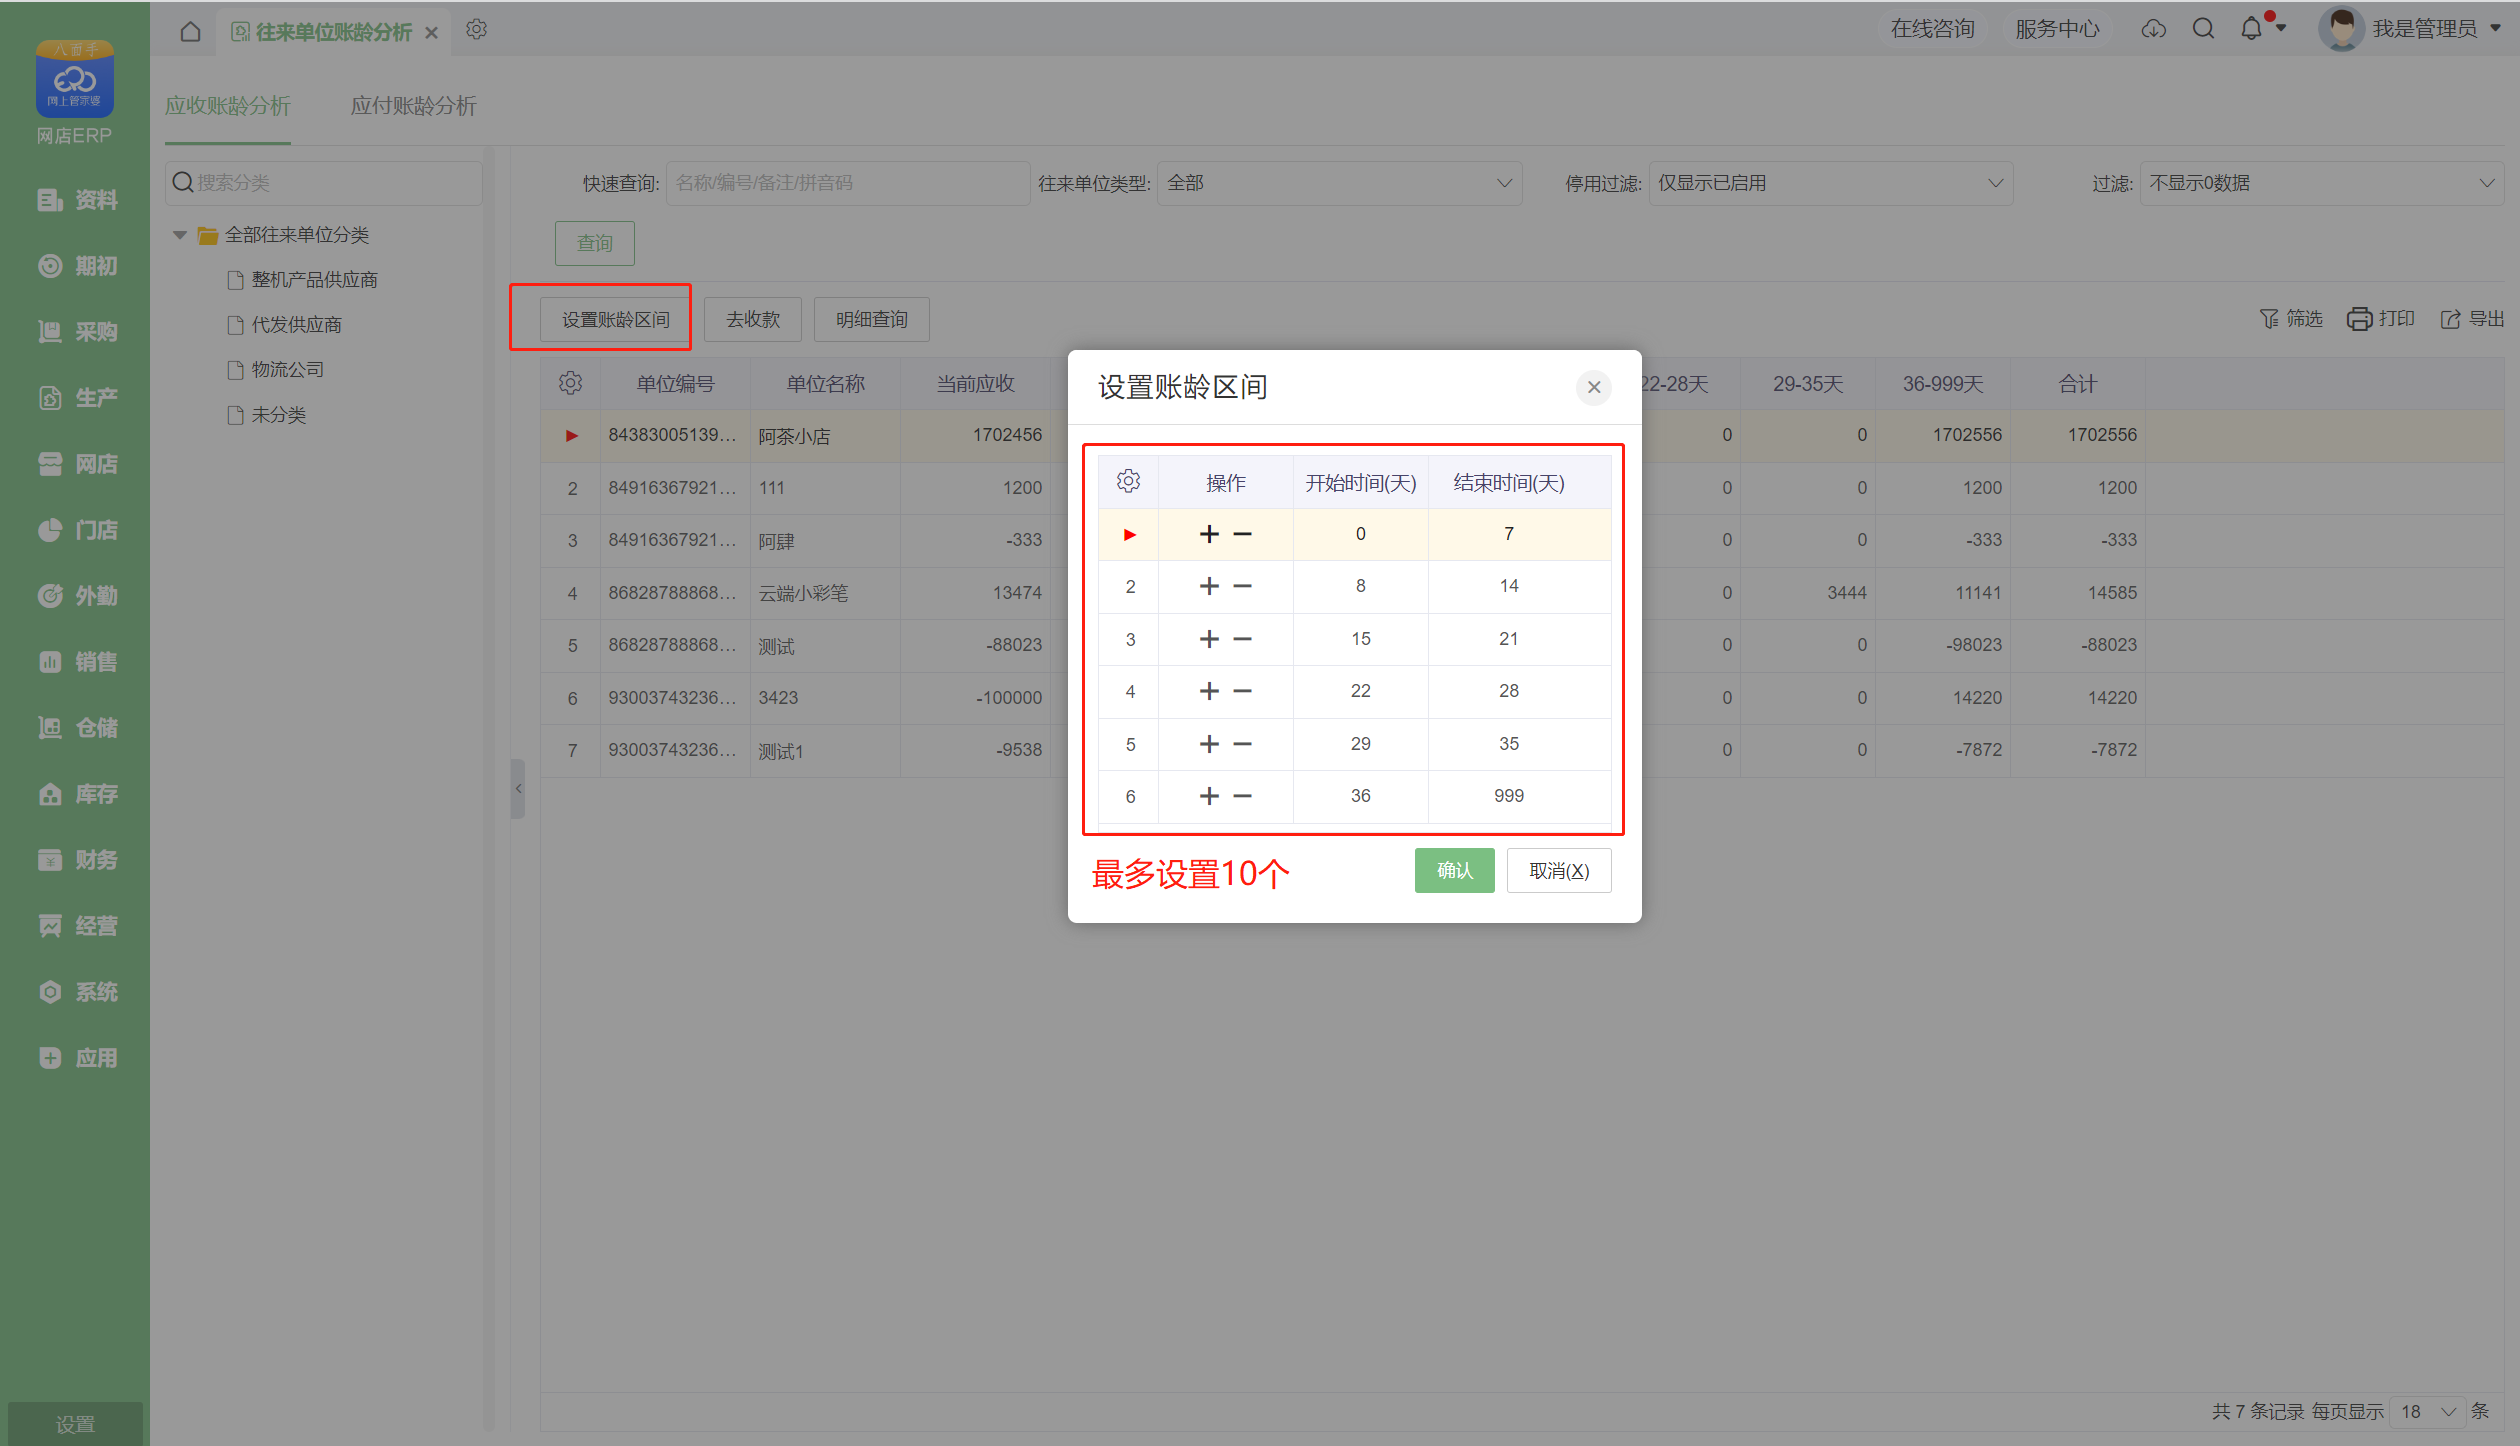Open 生产 module in sidebar
This screenshot has width=2520, height=1446.
click(x=76, y=398)
